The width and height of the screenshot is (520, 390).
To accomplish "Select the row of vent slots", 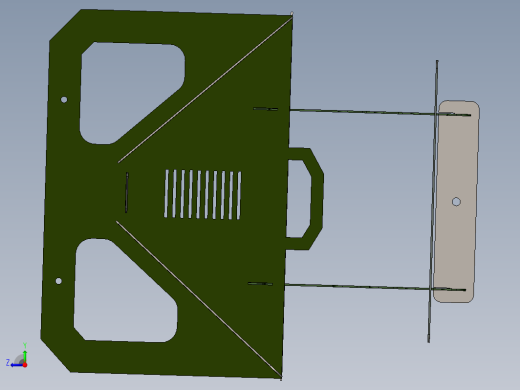I will tap(203, 195).
